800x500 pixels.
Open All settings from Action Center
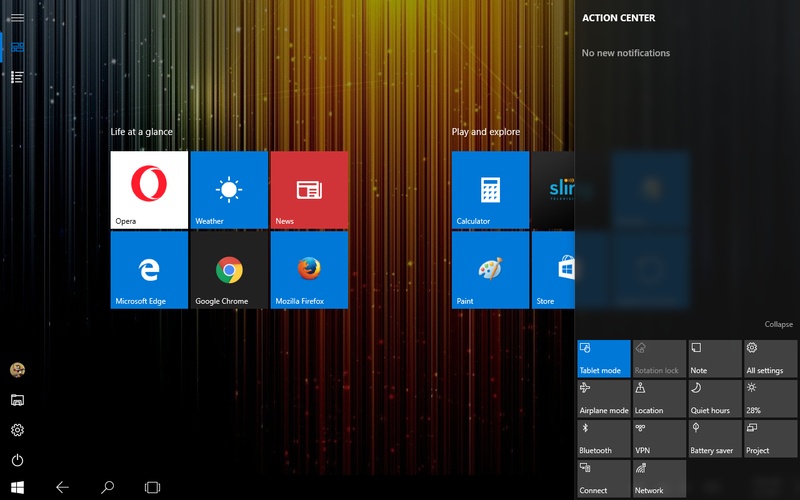[x=770, y=358]
